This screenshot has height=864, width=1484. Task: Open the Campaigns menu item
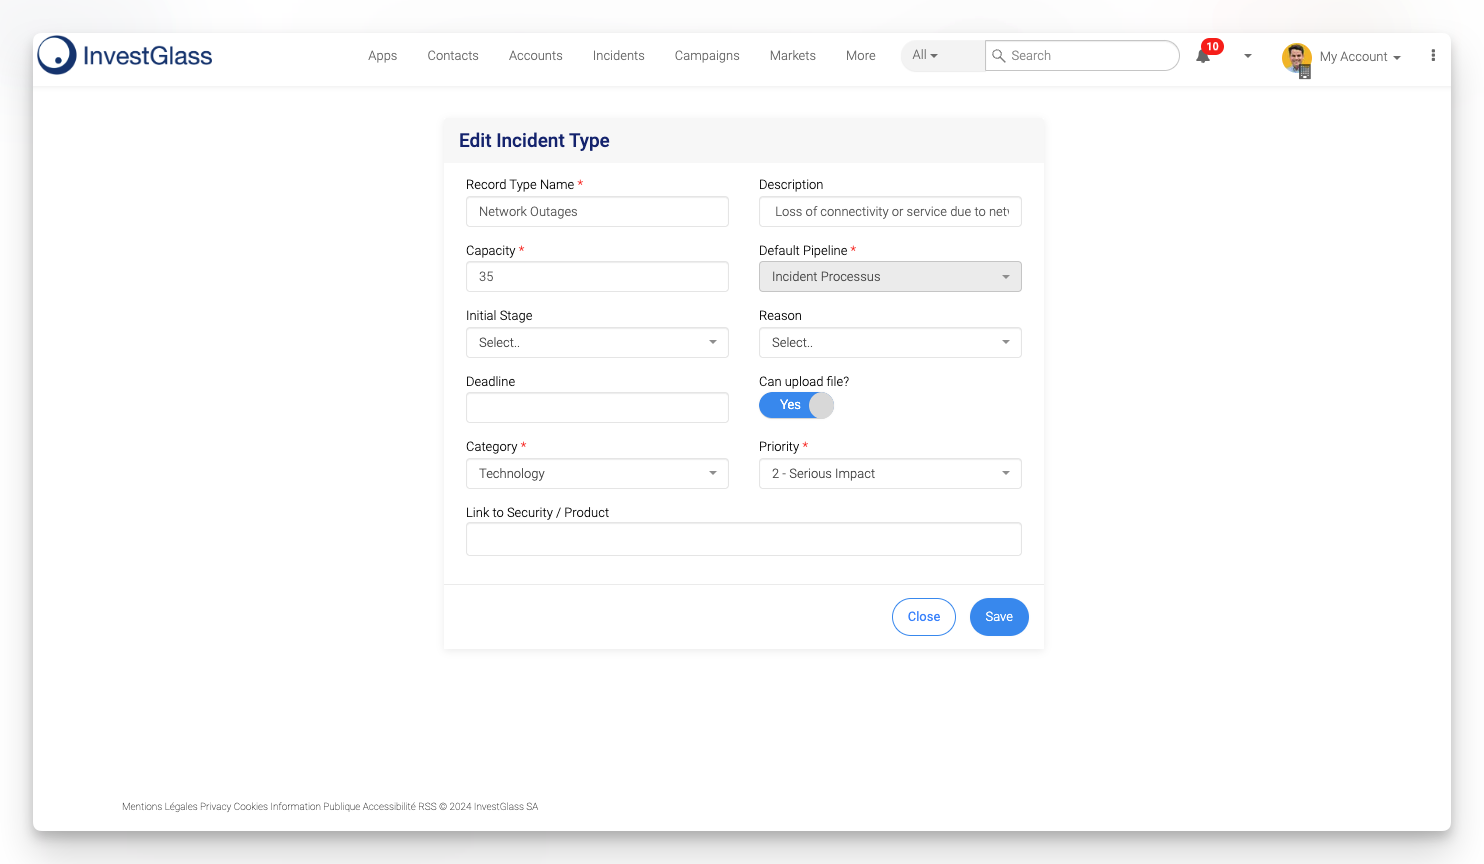(707, 56)
